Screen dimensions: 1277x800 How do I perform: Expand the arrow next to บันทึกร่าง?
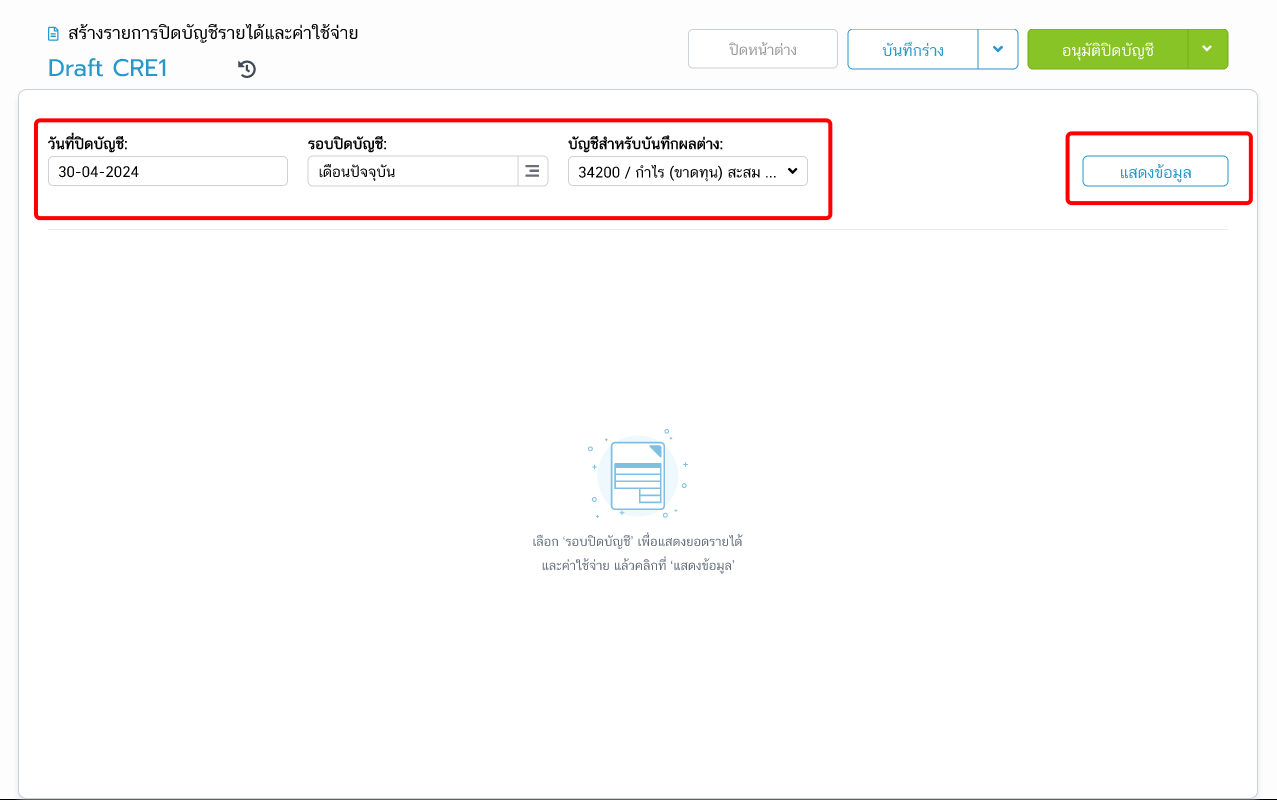pyautogui.click(x=998, y=49)
